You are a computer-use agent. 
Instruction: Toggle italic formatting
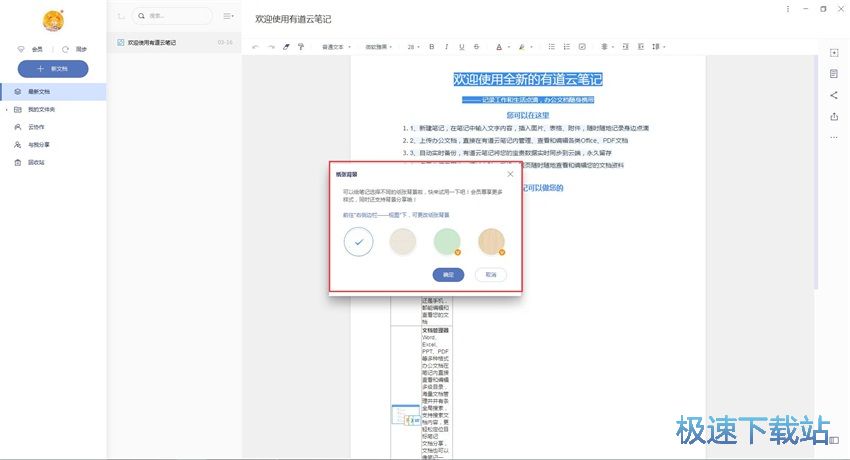[447, 47]
